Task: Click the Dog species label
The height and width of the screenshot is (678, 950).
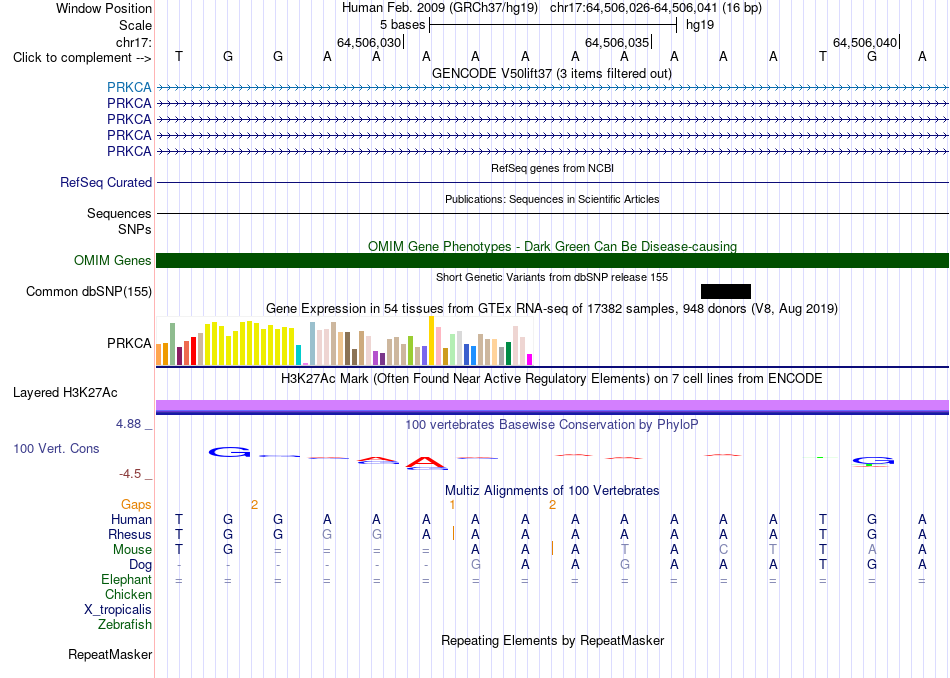Action: (x=140, y=565)
